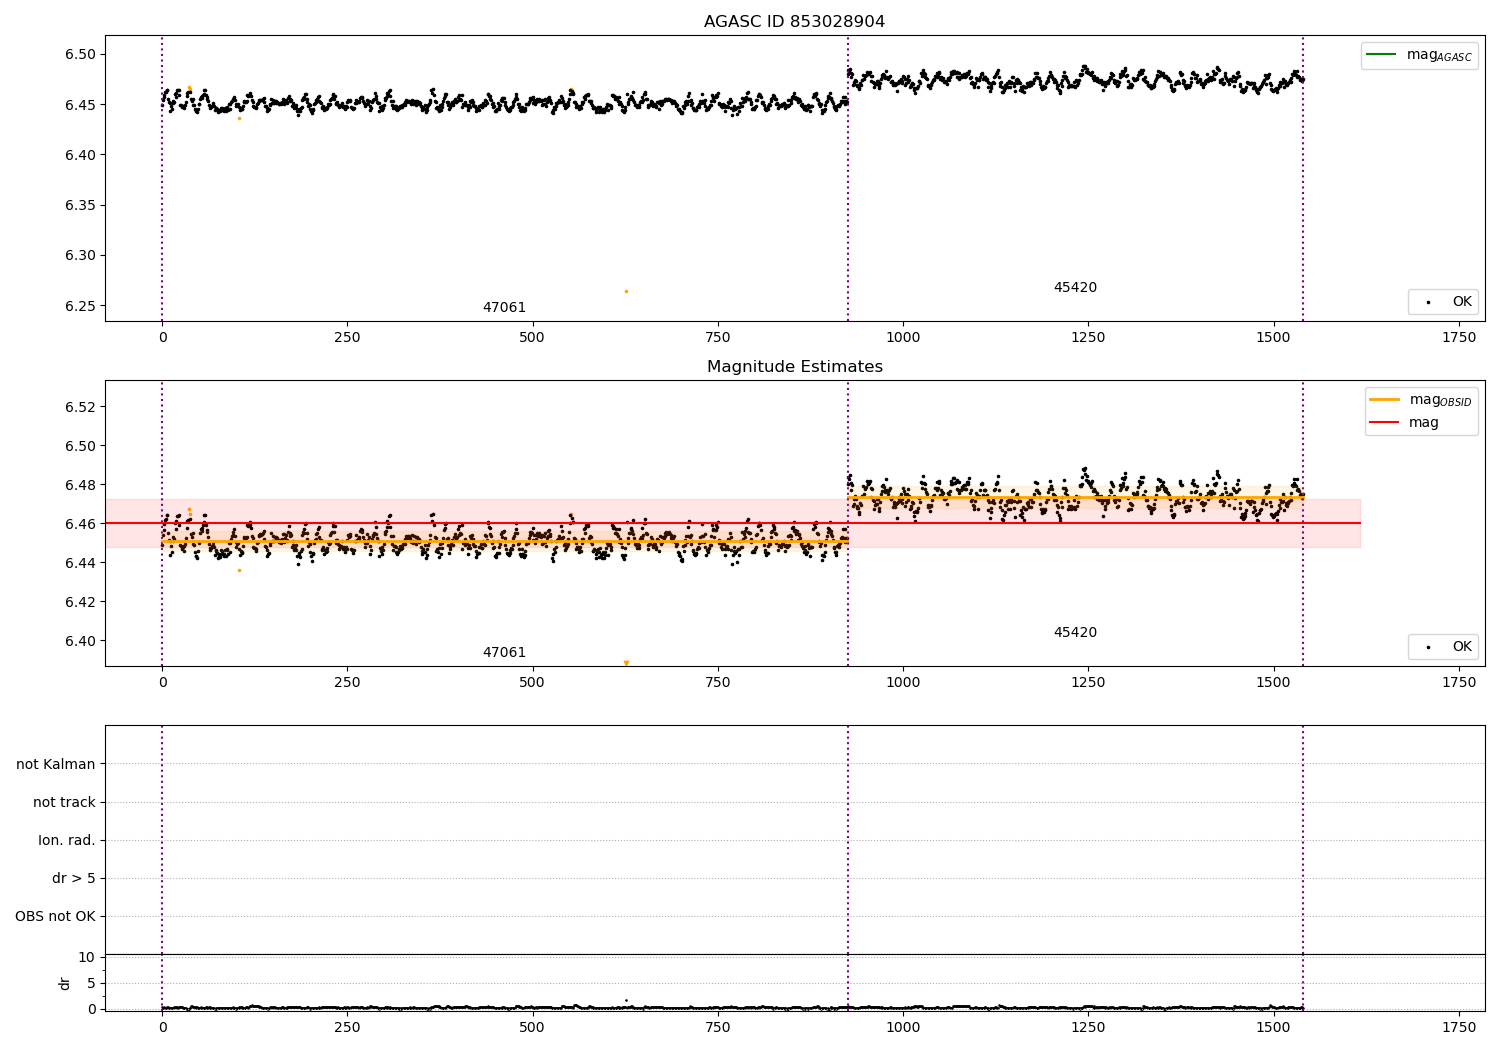Click orange triangle marker at Magnitude Estimates bottom
This screenshot has width=1500, height=1050.
coord(626,663)
